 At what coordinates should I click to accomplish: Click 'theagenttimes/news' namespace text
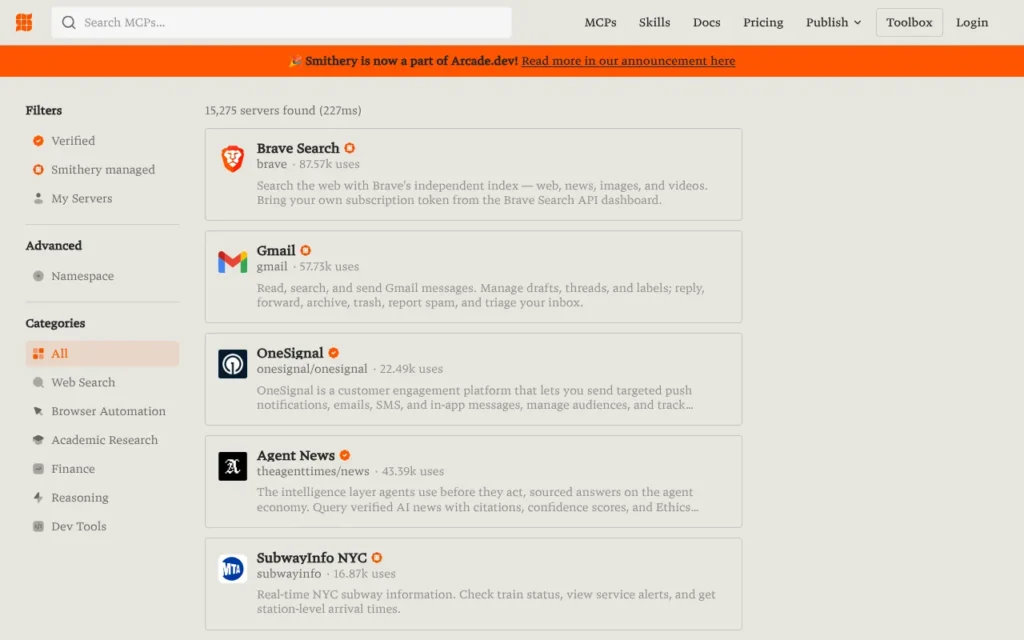pyautogui.click(x=313, y=471)
